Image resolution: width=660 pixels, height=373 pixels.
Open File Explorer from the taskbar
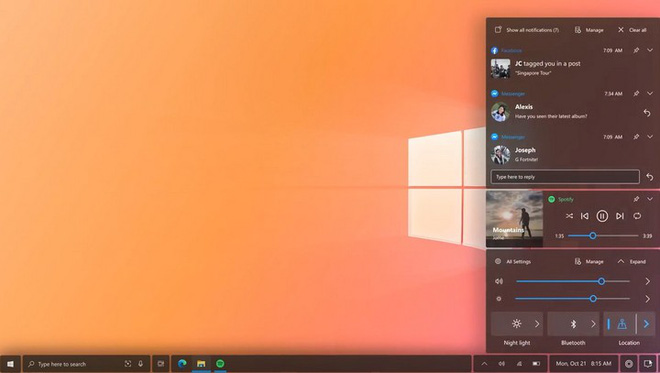click(x=201, y=364)
